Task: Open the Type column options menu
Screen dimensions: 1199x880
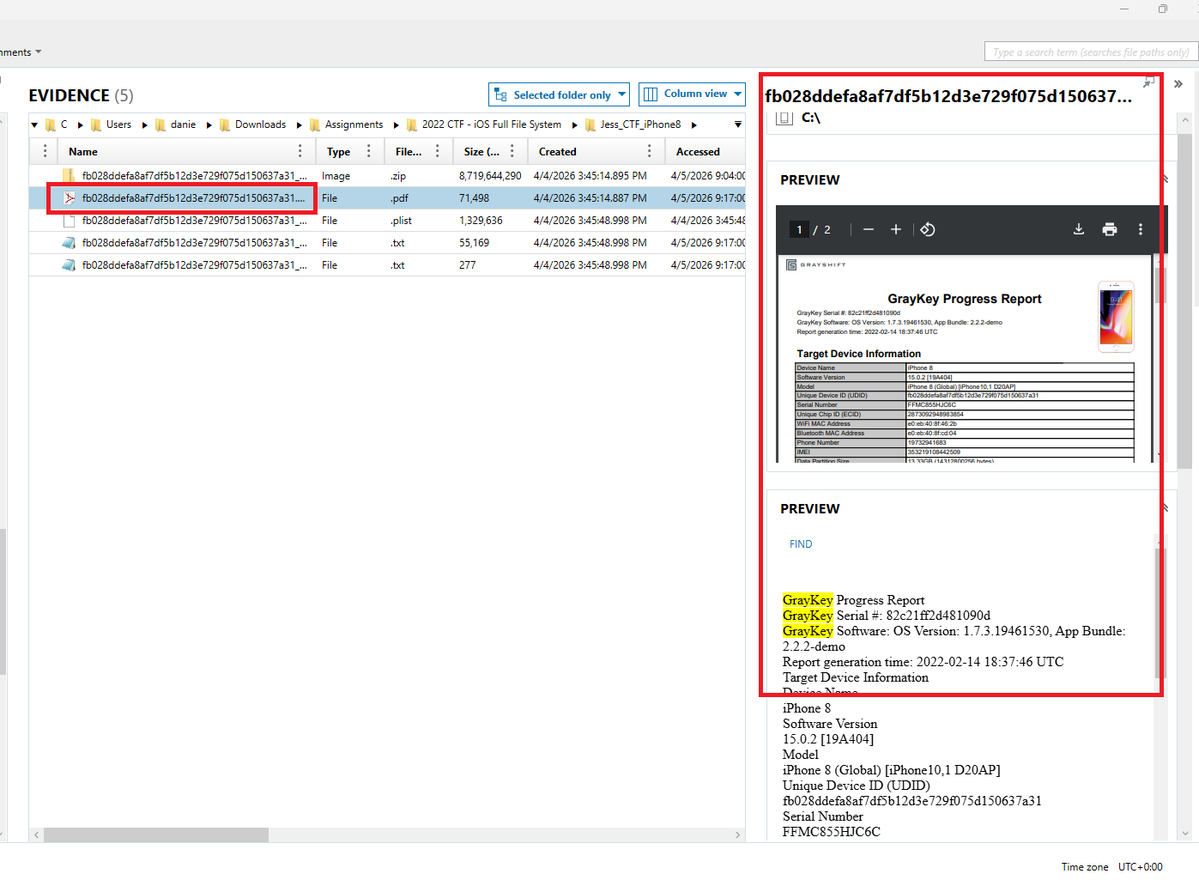Action: click(369, 151)
